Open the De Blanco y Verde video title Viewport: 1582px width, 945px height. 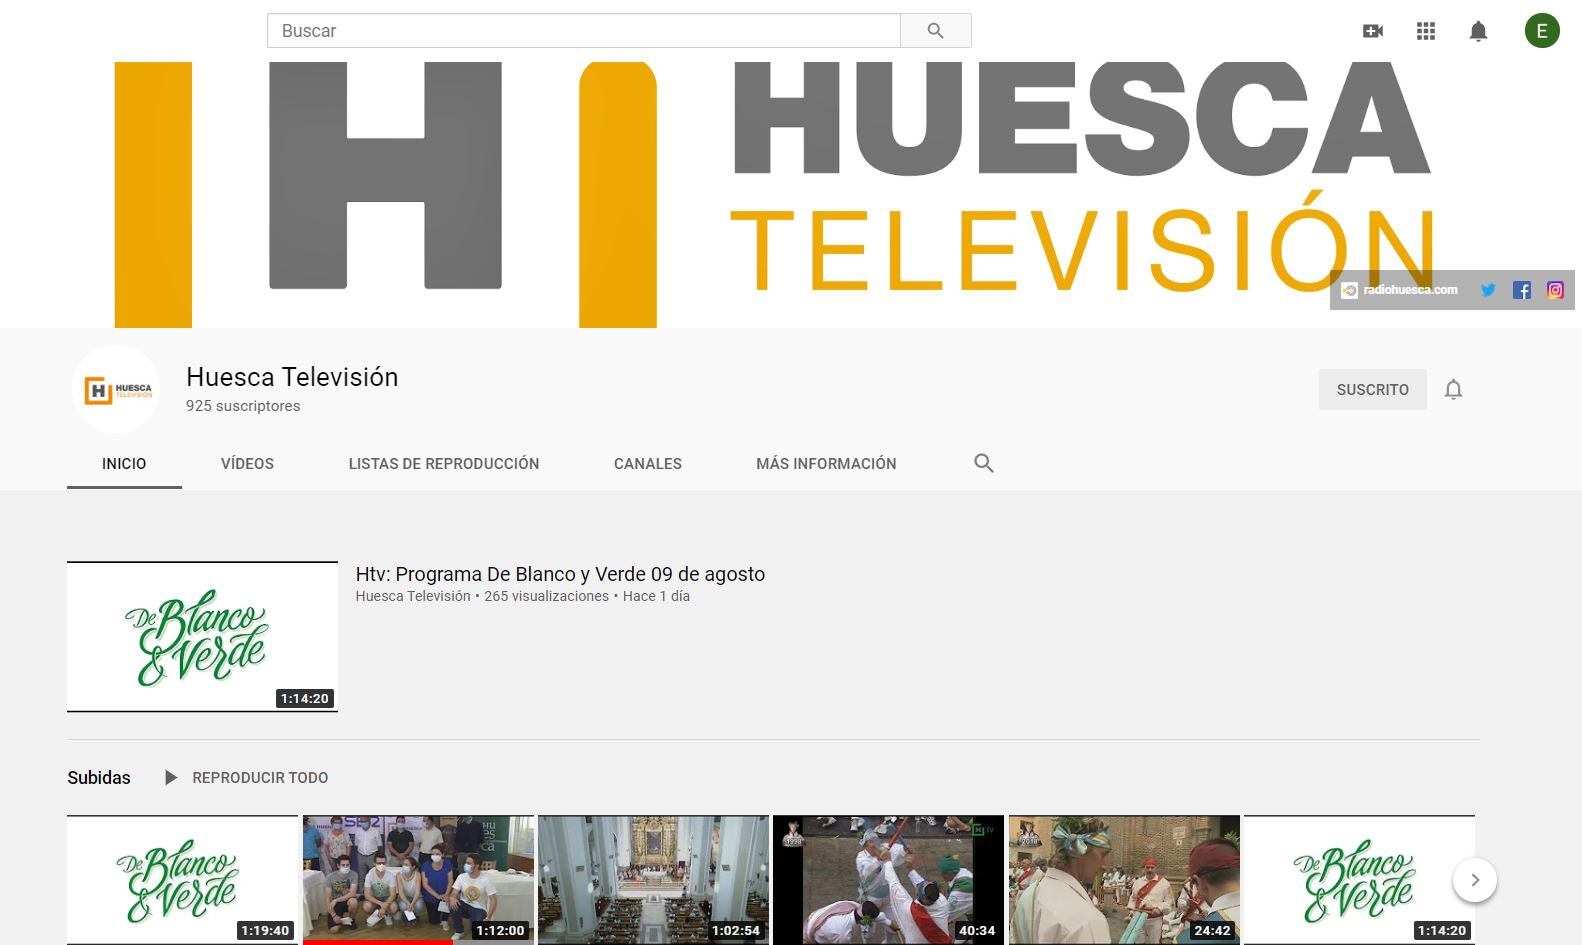point(560,574)
